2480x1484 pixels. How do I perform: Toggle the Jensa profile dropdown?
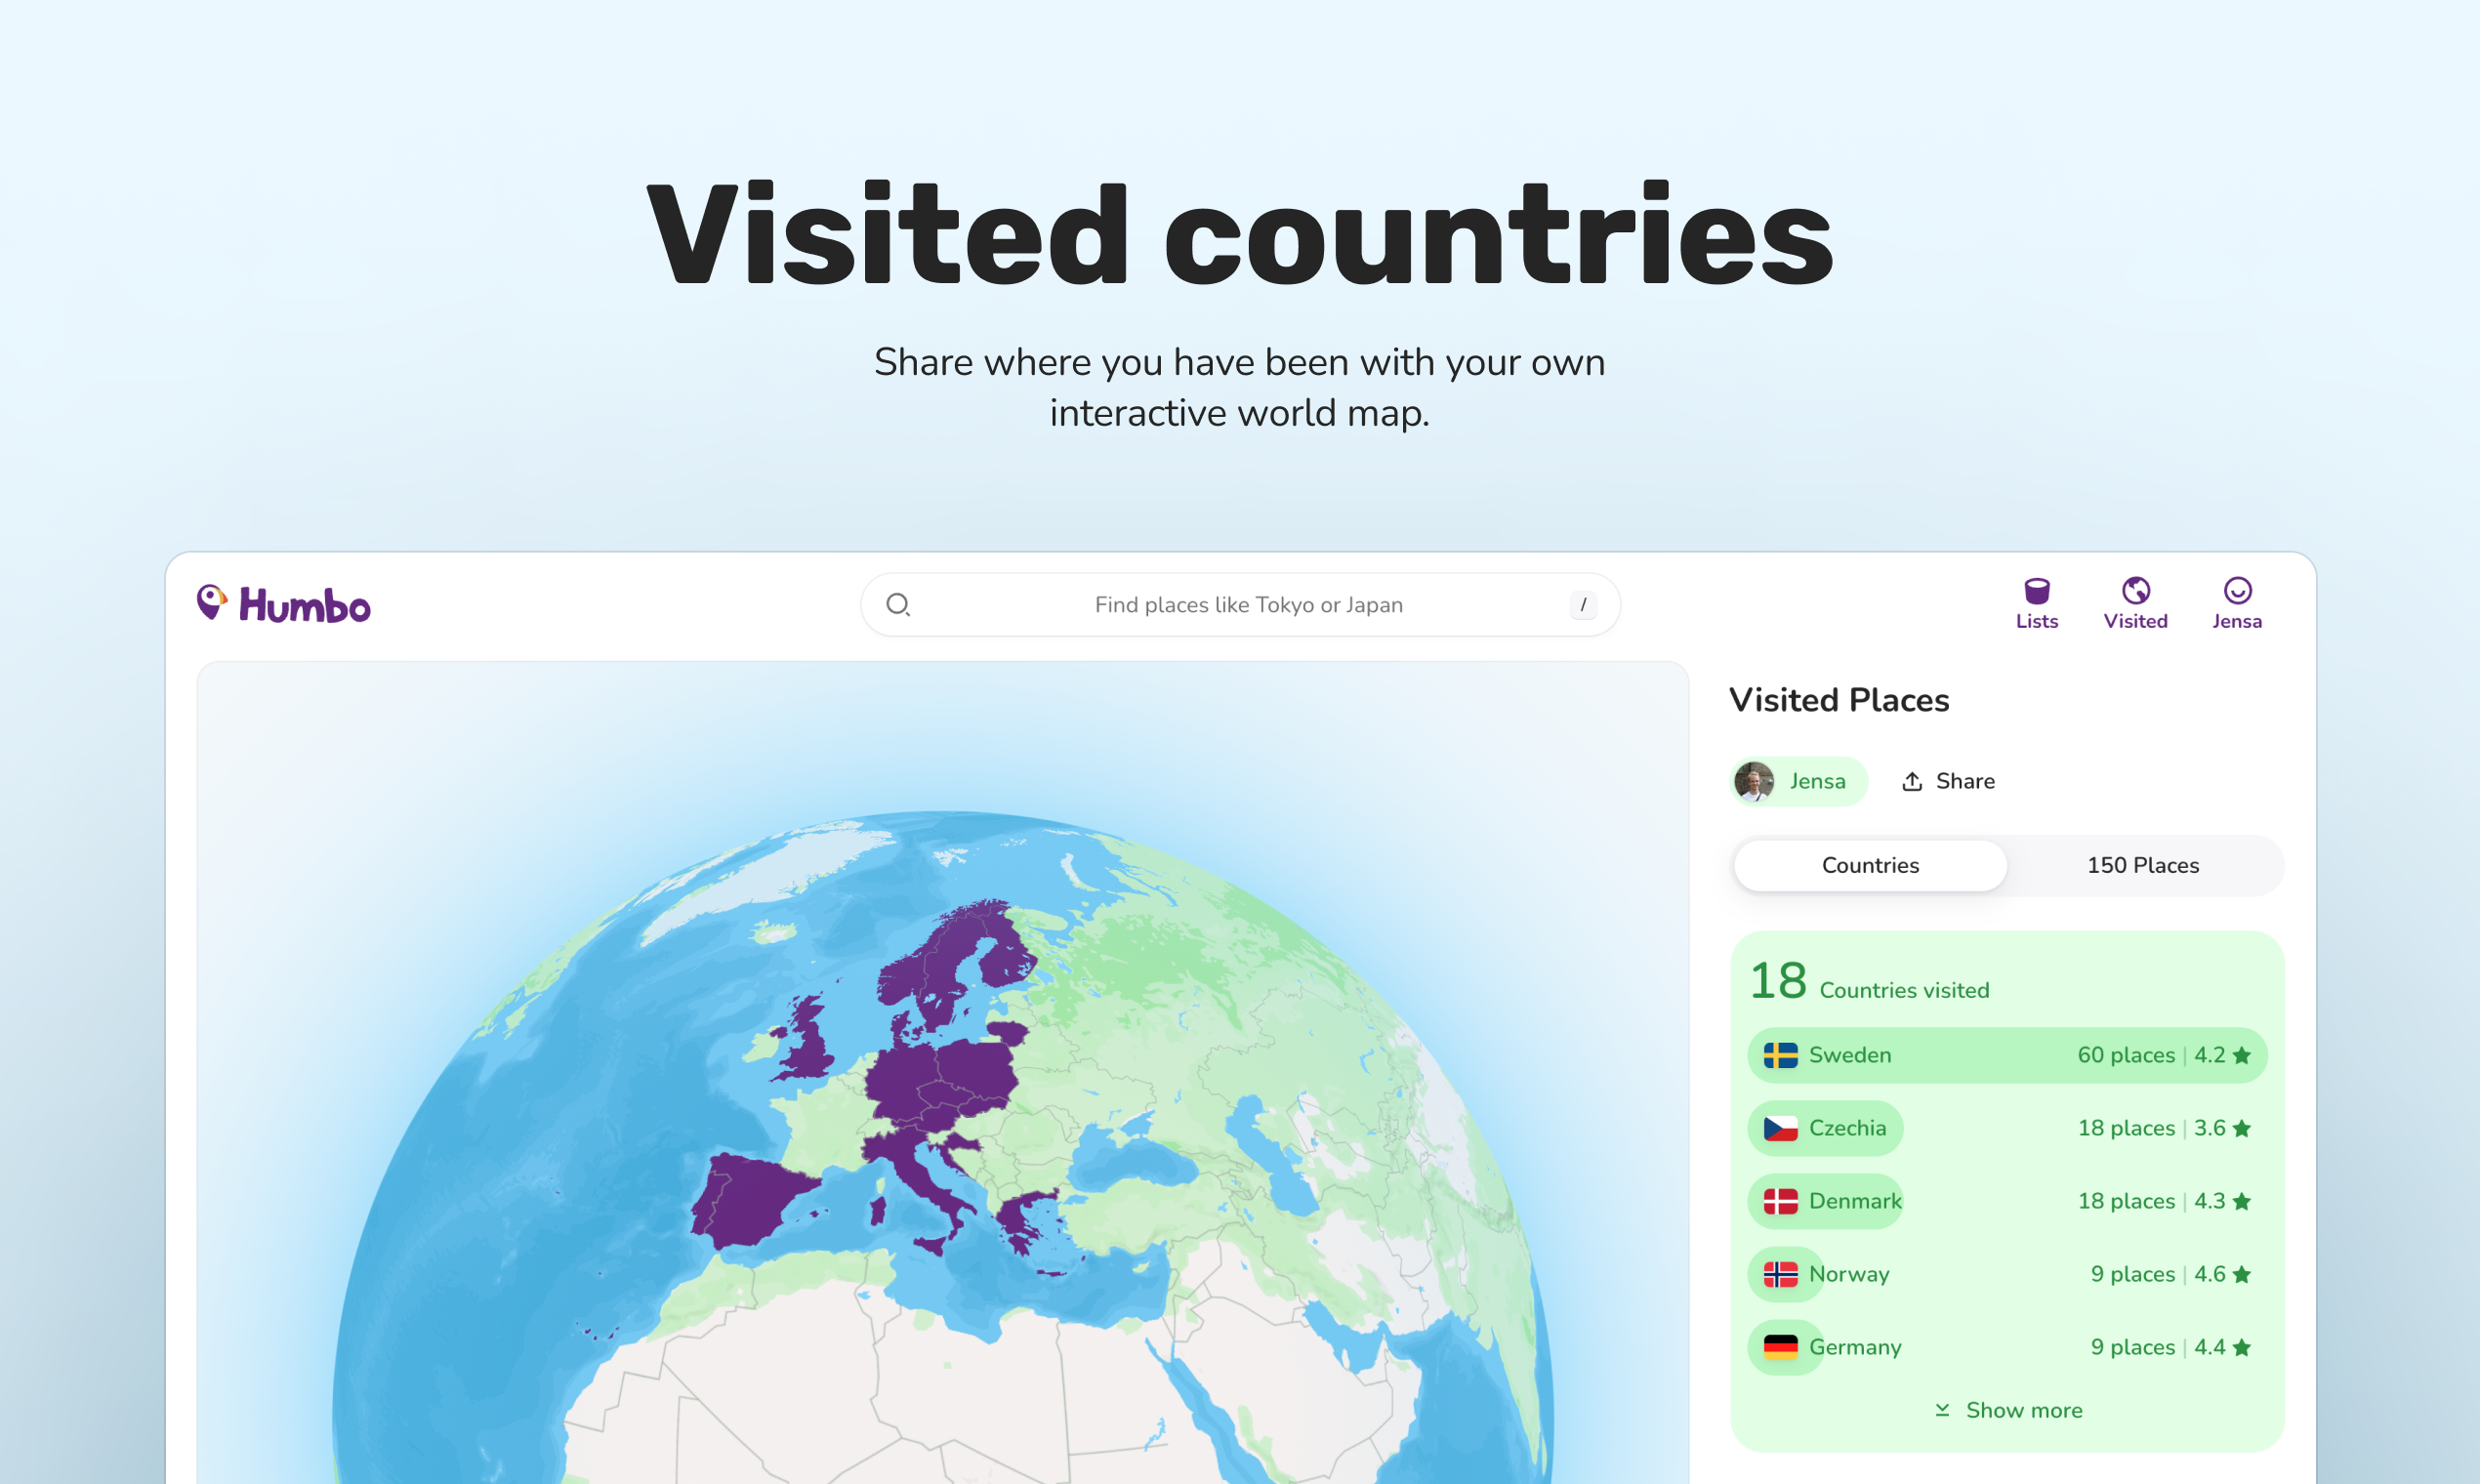(x=2236, y=602)
